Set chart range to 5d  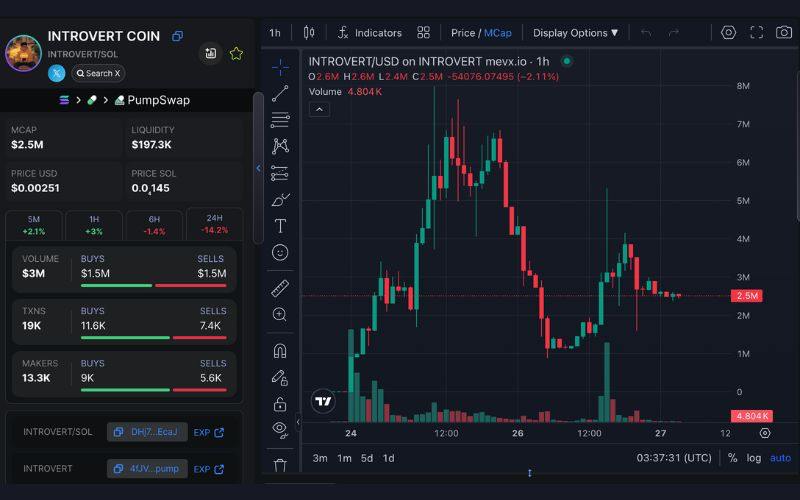tap(367, 458)
